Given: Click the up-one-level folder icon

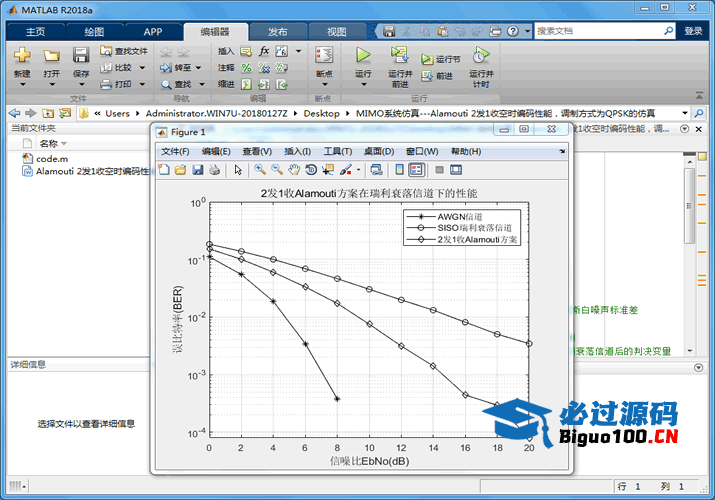Looking at the screenshot, I should 48,113.
